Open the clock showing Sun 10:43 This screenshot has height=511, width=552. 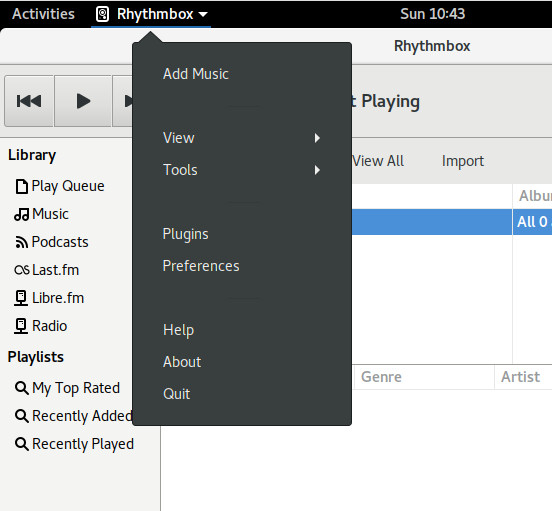tap(432, 14)
